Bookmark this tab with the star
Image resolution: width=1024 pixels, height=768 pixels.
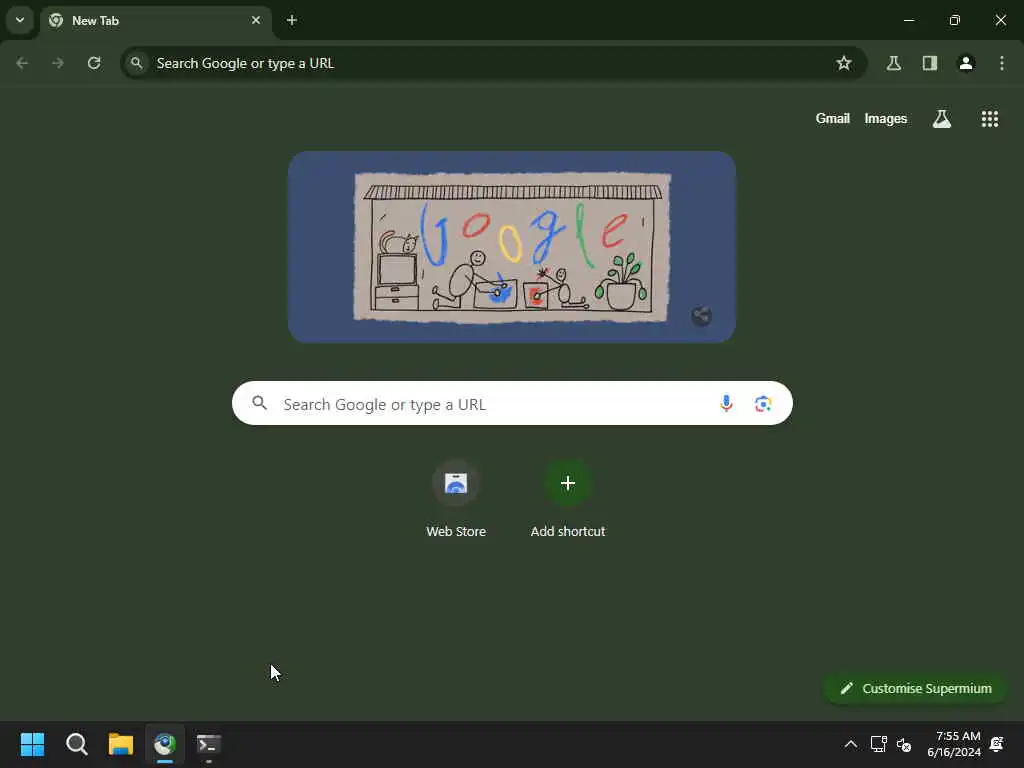[844, 63]
